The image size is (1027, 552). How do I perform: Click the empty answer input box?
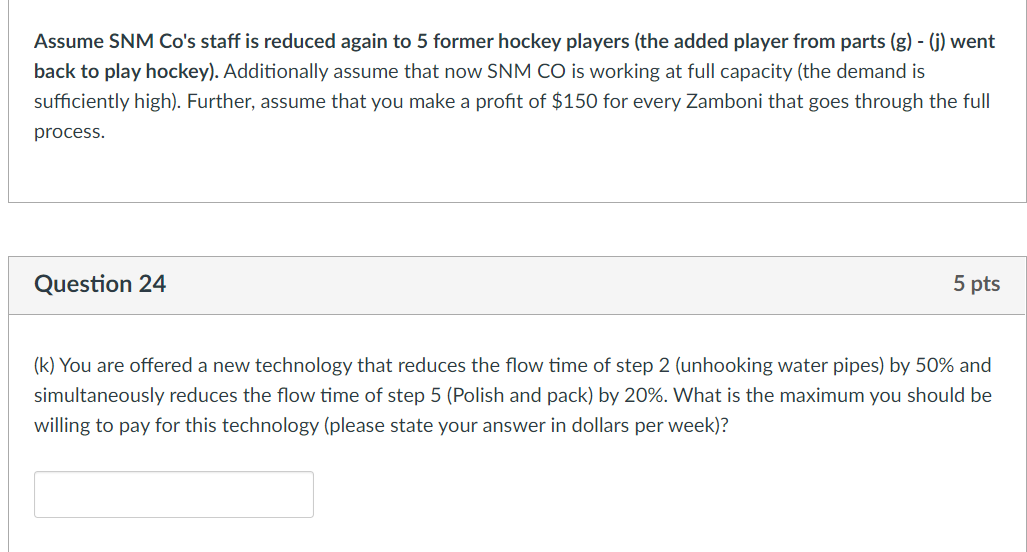174,494
